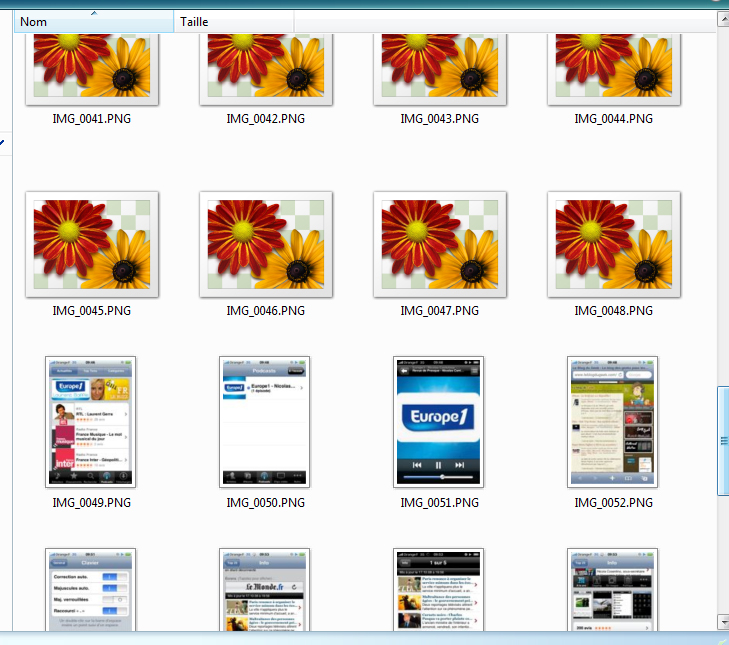Click the IMG_0051.PNG file name label
Image resolution: width=729 pixels, height=645 pixels.
[440, 503]
